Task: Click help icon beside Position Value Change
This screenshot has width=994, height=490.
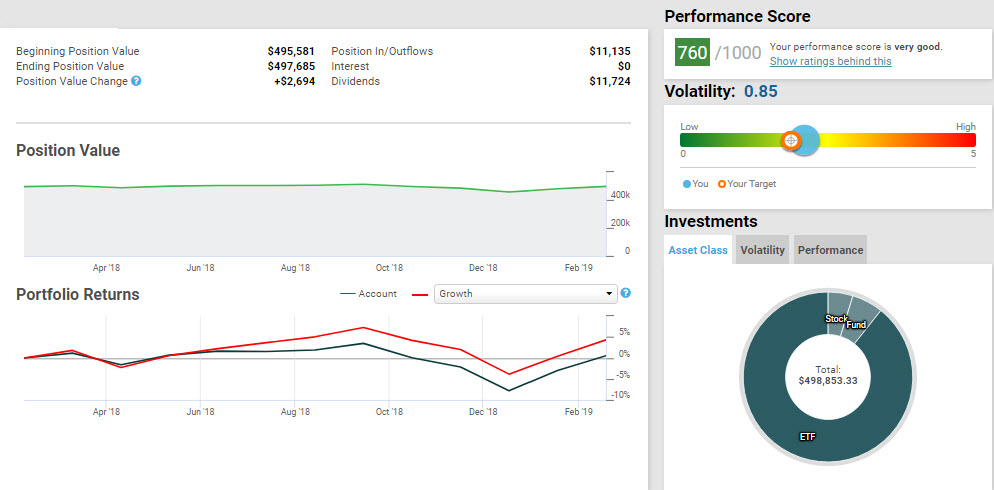Action: pos(136,82)
